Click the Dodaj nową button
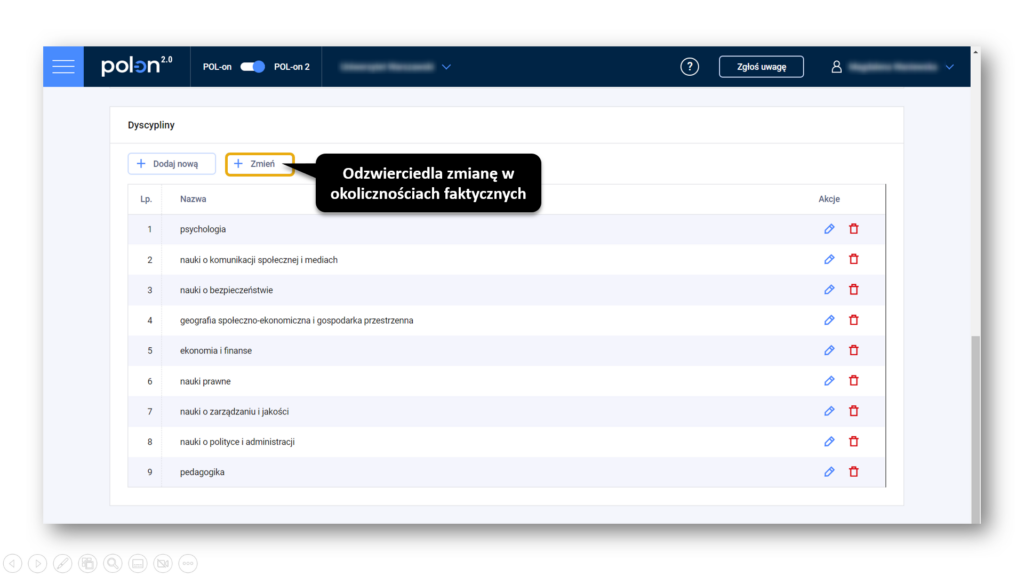The width and height of the screenshot is (1024, 576). coord(172,164)
